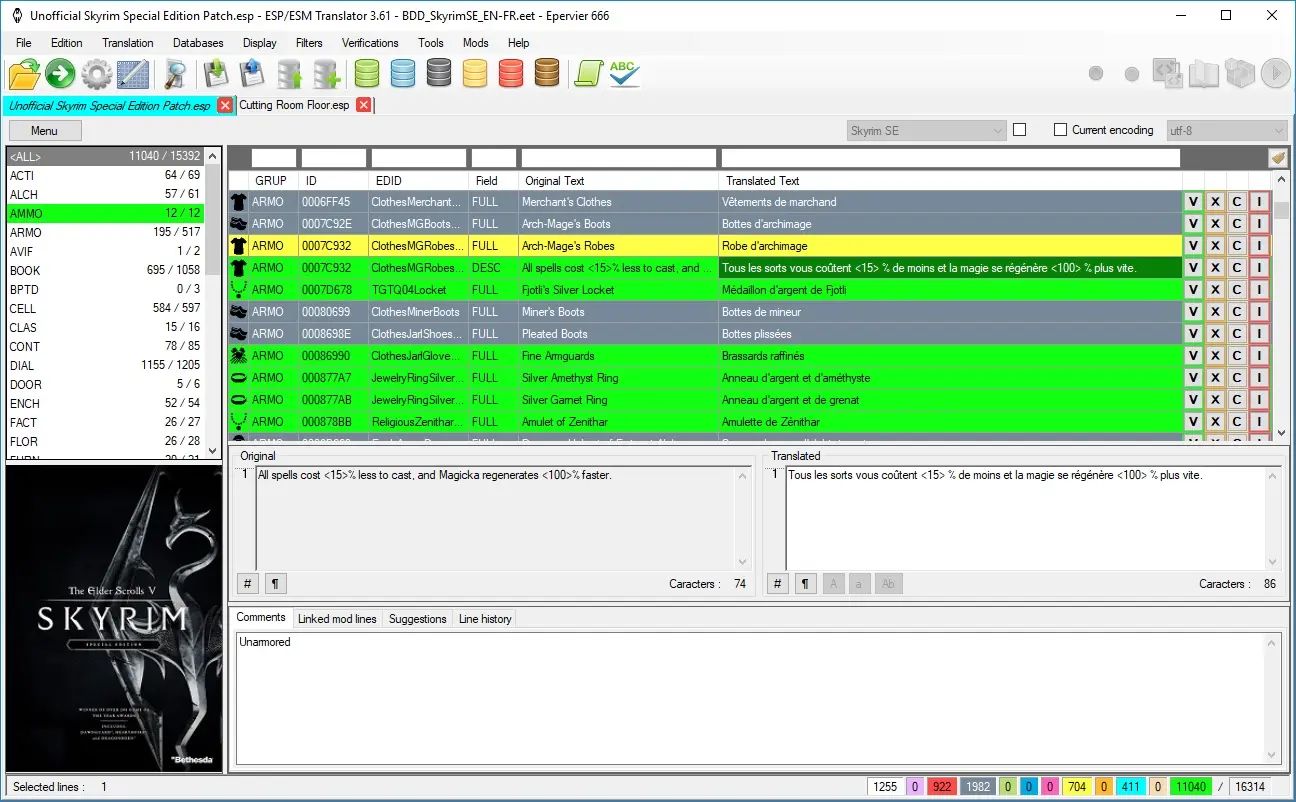Switch to the Cutting Room Floor.esp tab
The height and width of the screenshot is (802, 1296).
(294, 105)
